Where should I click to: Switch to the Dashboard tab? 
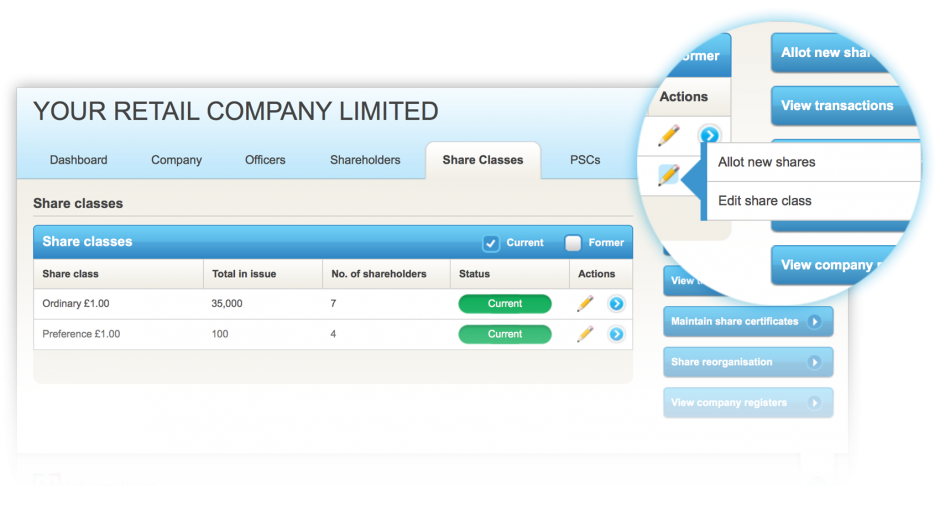(78, 160)
